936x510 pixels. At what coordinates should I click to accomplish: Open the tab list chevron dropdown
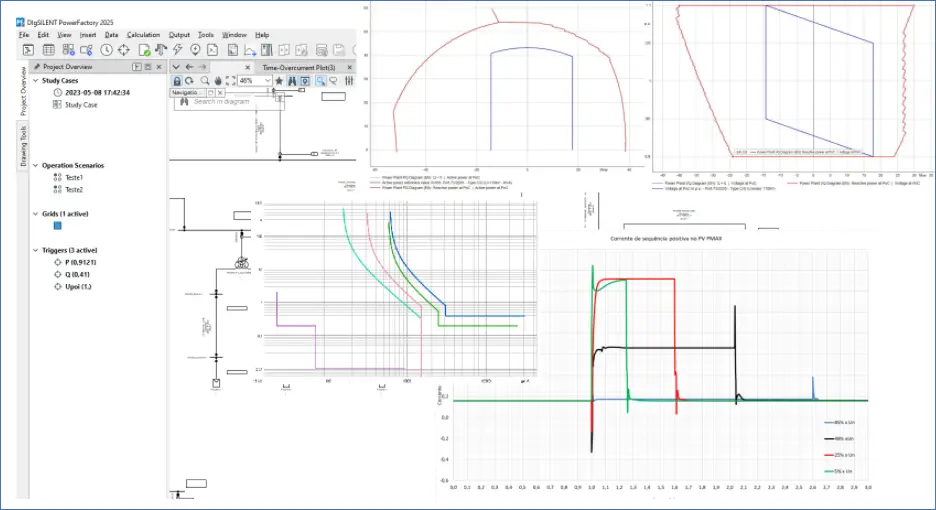176,67
